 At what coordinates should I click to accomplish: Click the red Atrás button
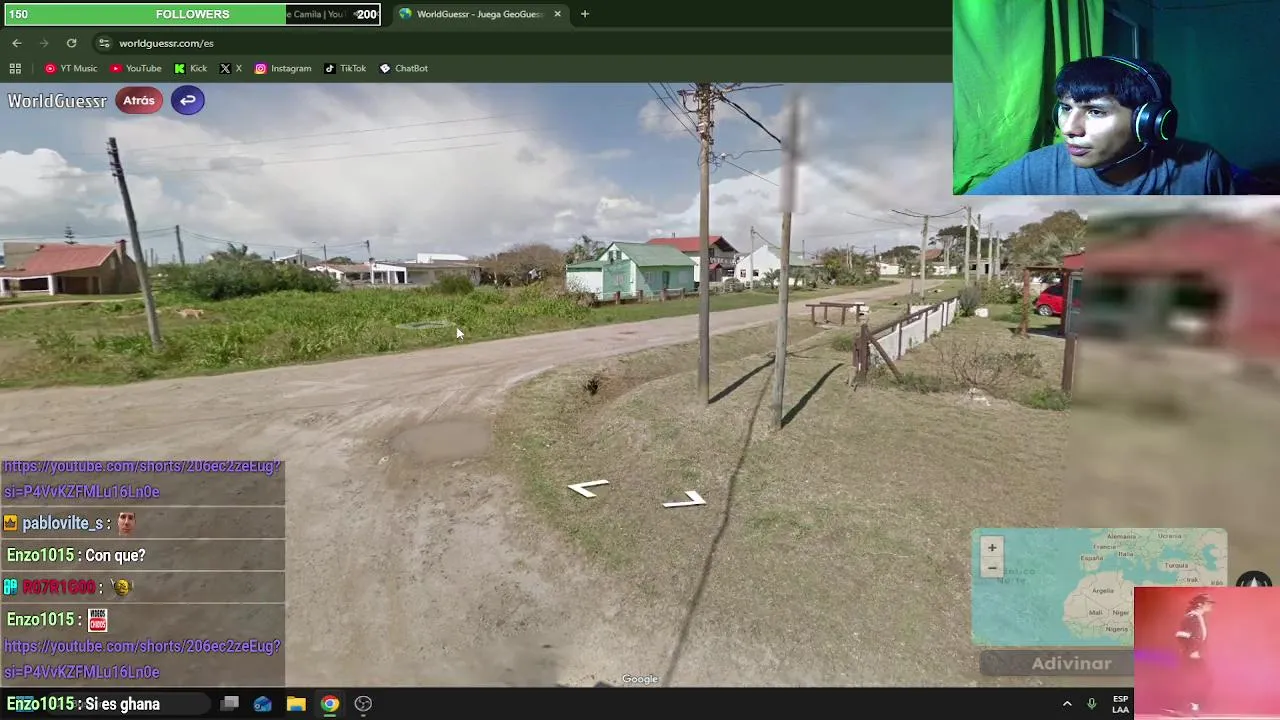pyautogui.click(x=139, y=100)
